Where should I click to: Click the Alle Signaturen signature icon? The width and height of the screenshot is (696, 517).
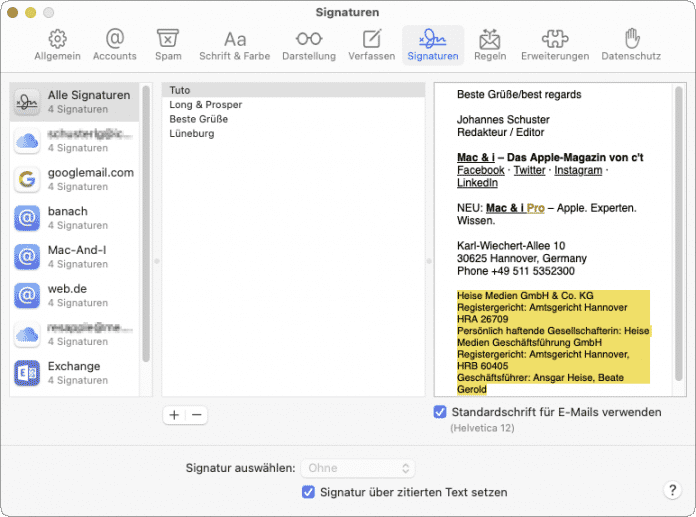point(27,102)
